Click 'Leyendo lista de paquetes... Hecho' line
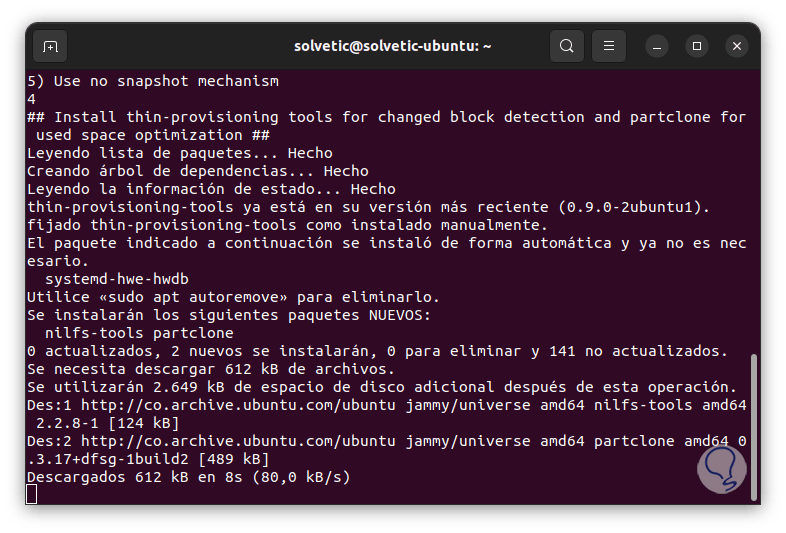The image size is (786, 533). [180, 153]
